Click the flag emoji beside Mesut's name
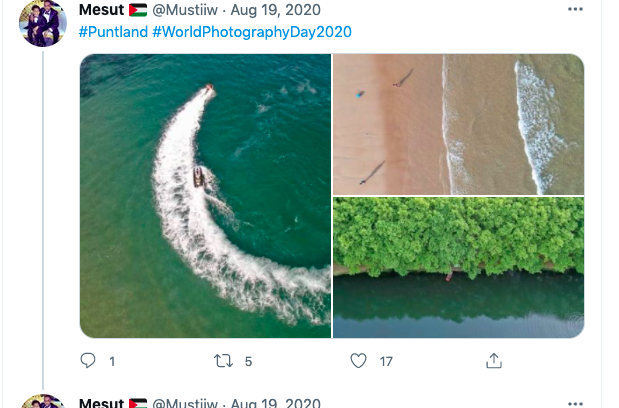 tap(137, 10)
